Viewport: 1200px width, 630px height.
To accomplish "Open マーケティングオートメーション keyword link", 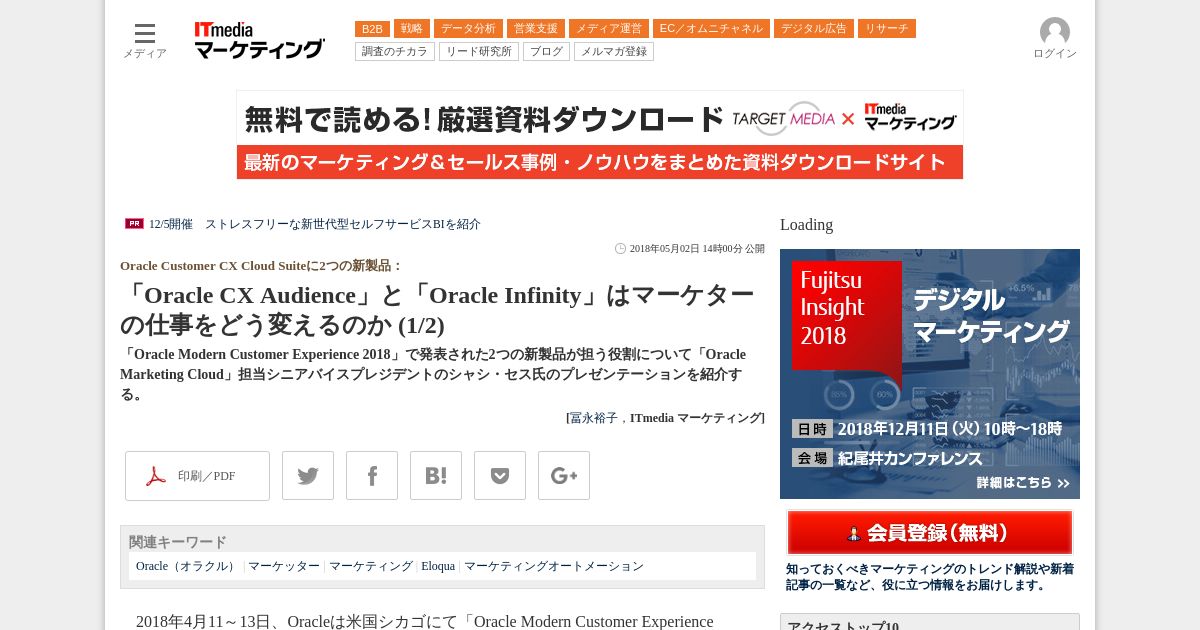I will tap(554, 566).
